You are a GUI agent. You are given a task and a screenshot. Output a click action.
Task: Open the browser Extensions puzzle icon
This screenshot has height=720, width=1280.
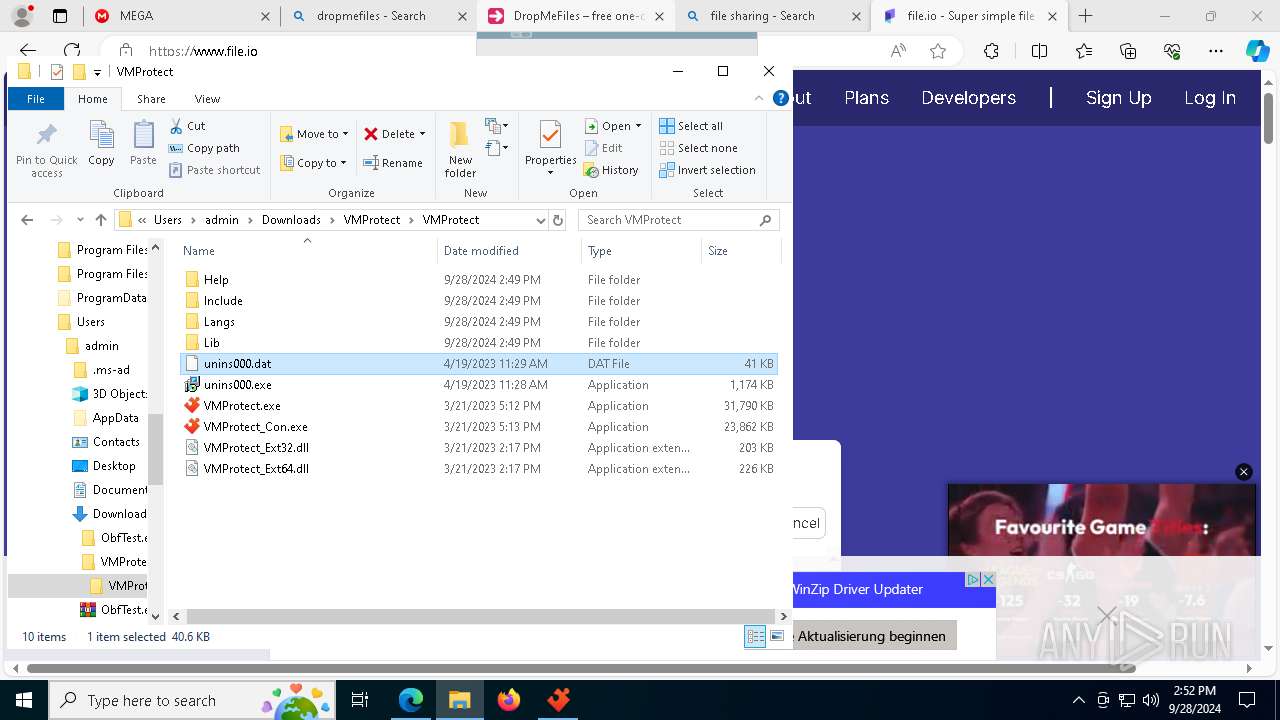991,51
